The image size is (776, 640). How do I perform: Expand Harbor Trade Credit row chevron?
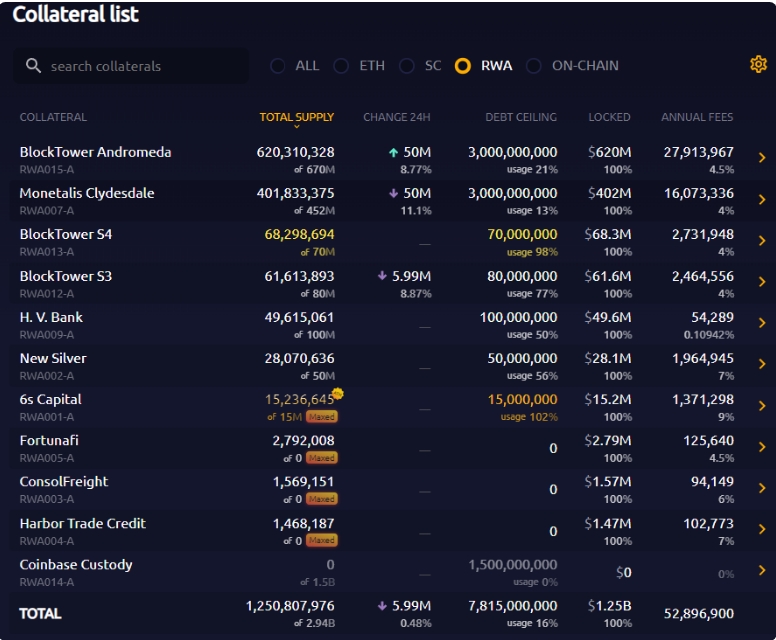[762, 529]
